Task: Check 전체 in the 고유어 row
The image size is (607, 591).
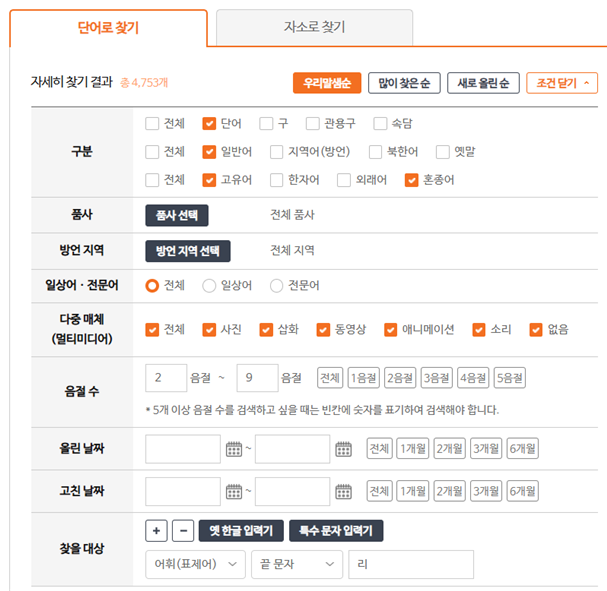Action: point(152,180)
